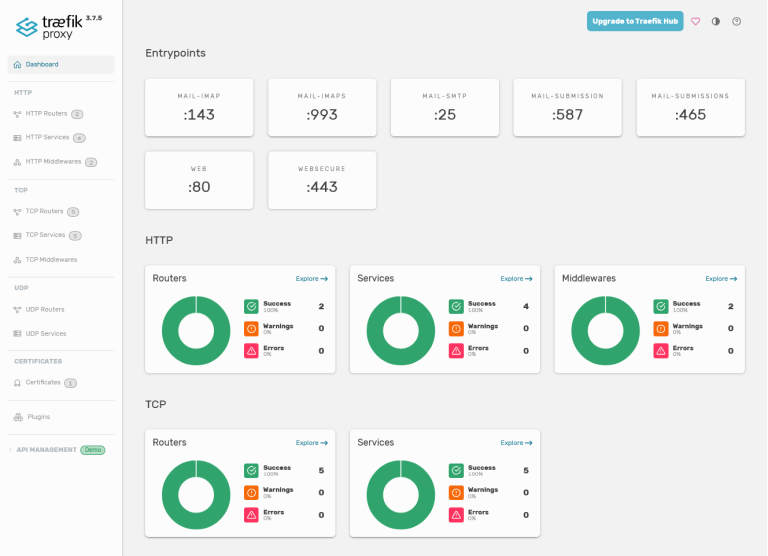Go to HTTP Services page
The image size is (768, 556).
(x=61, y=138)
